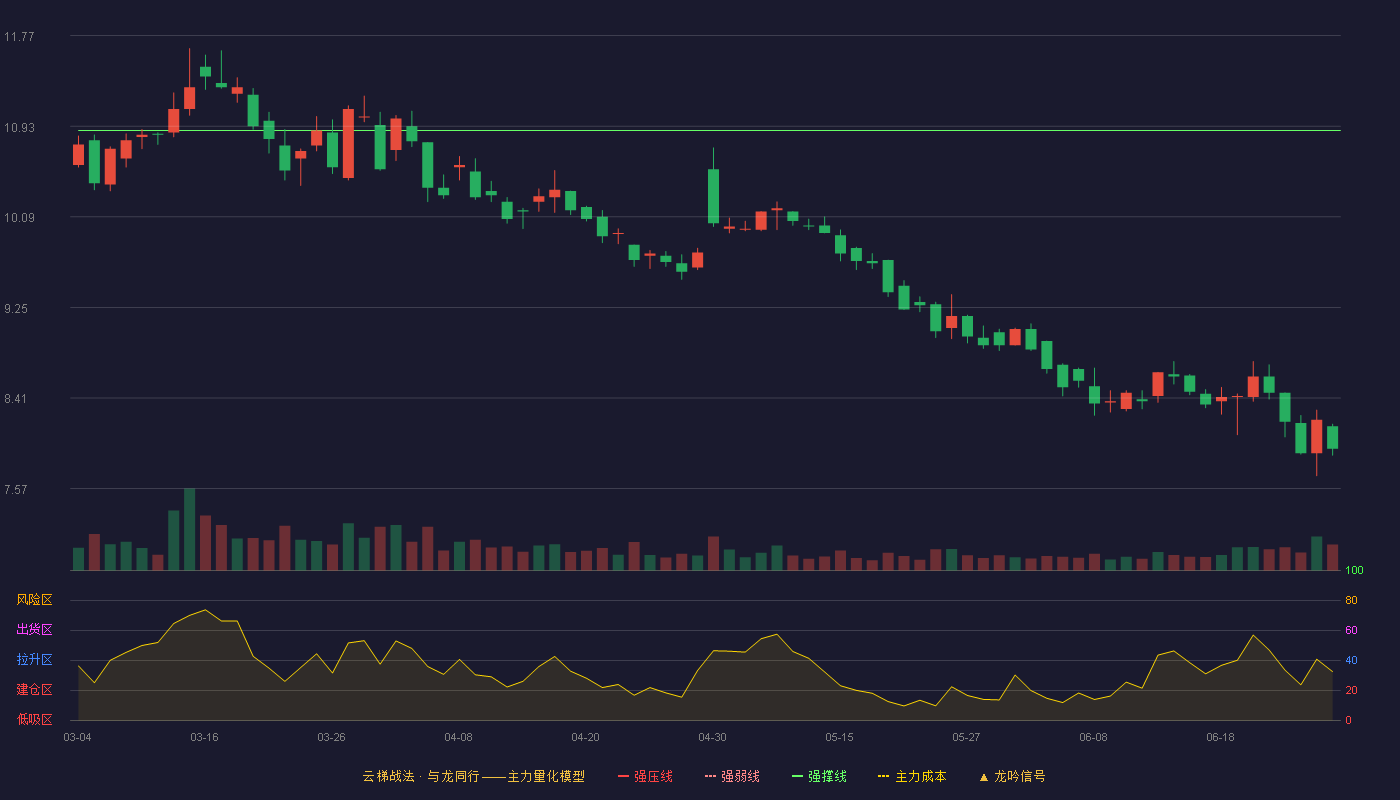Click the green horizontal support line
The height and width of the screenshot is (800, 1400).
(x=709, y=130)
